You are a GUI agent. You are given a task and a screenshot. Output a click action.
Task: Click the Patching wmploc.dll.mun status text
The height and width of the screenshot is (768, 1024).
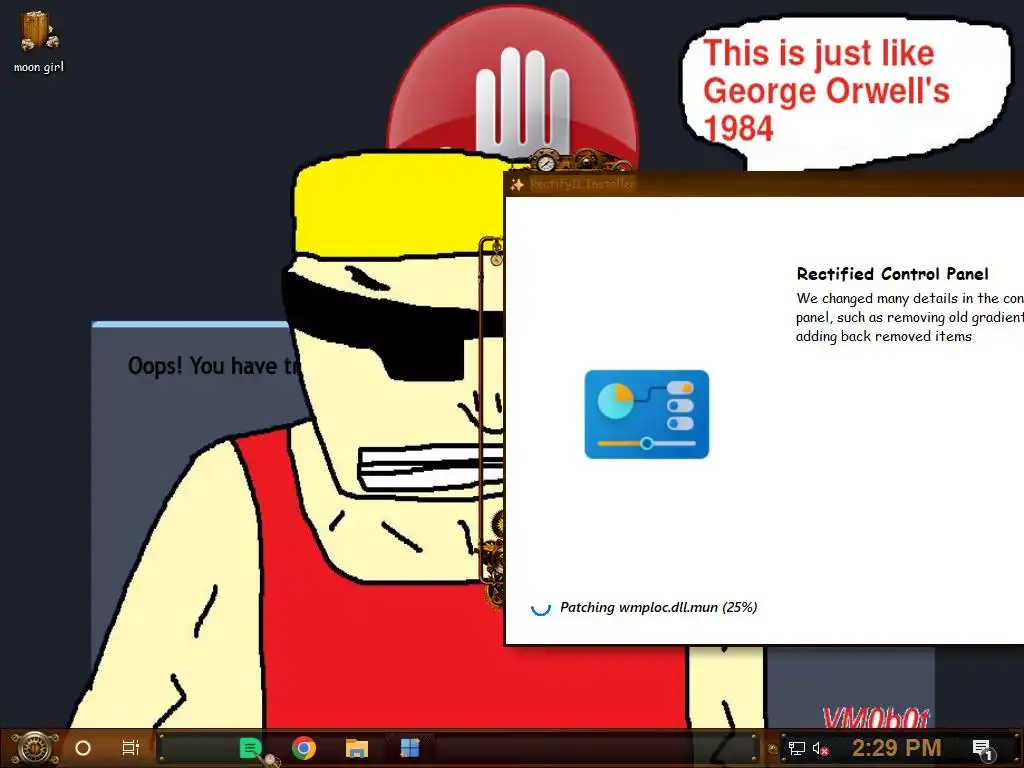coord(658,607)
